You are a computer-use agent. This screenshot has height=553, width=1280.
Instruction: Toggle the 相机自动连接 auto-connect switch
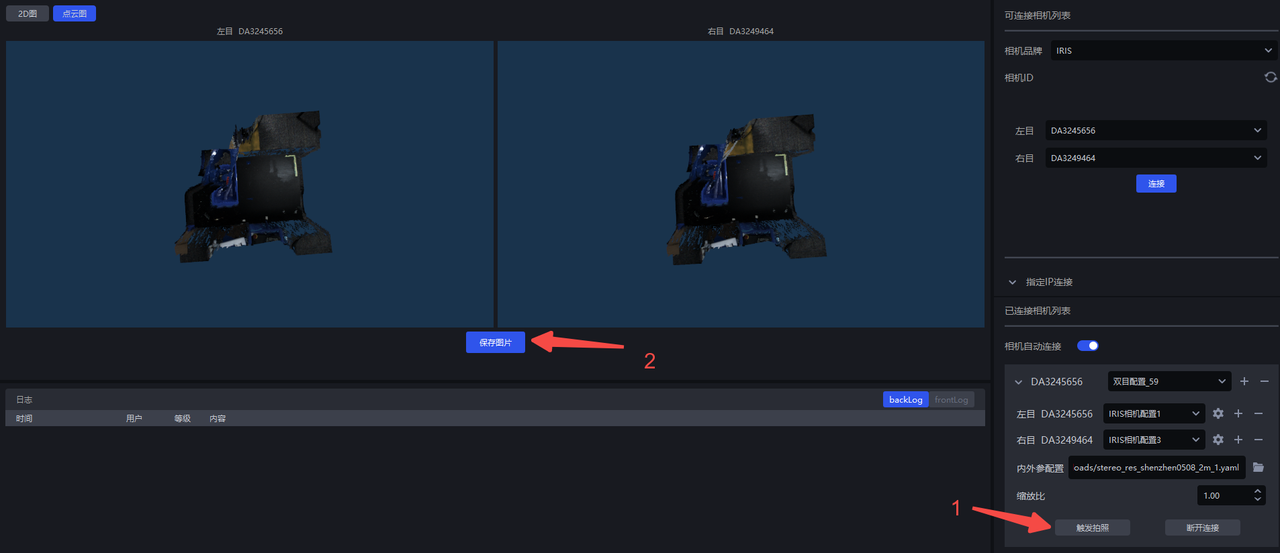pyautogui.click(x=1087, y=346)
